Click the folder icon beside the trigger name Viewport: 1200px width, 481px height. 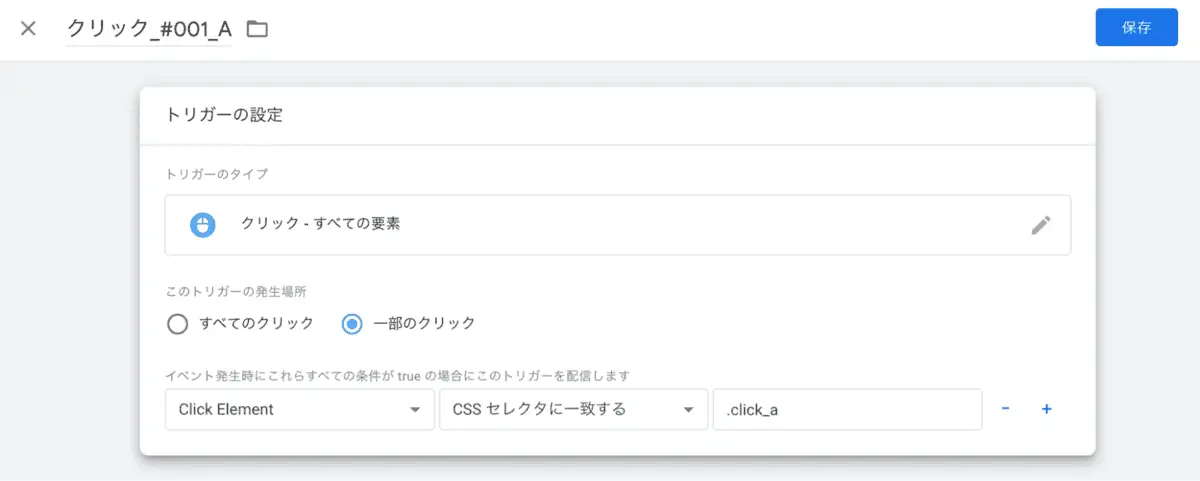pos(257,29)
